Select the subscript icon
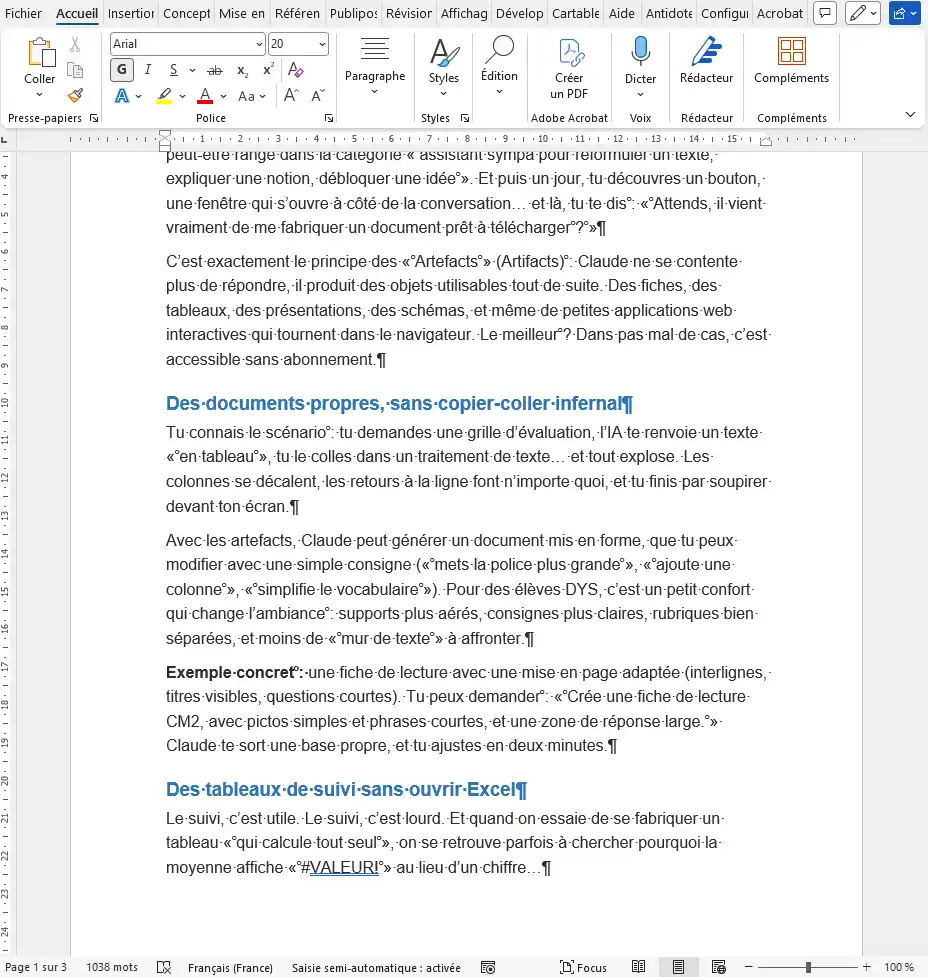Image resolution: width=928 pixels, height=977 pixels. coord(243,70)
